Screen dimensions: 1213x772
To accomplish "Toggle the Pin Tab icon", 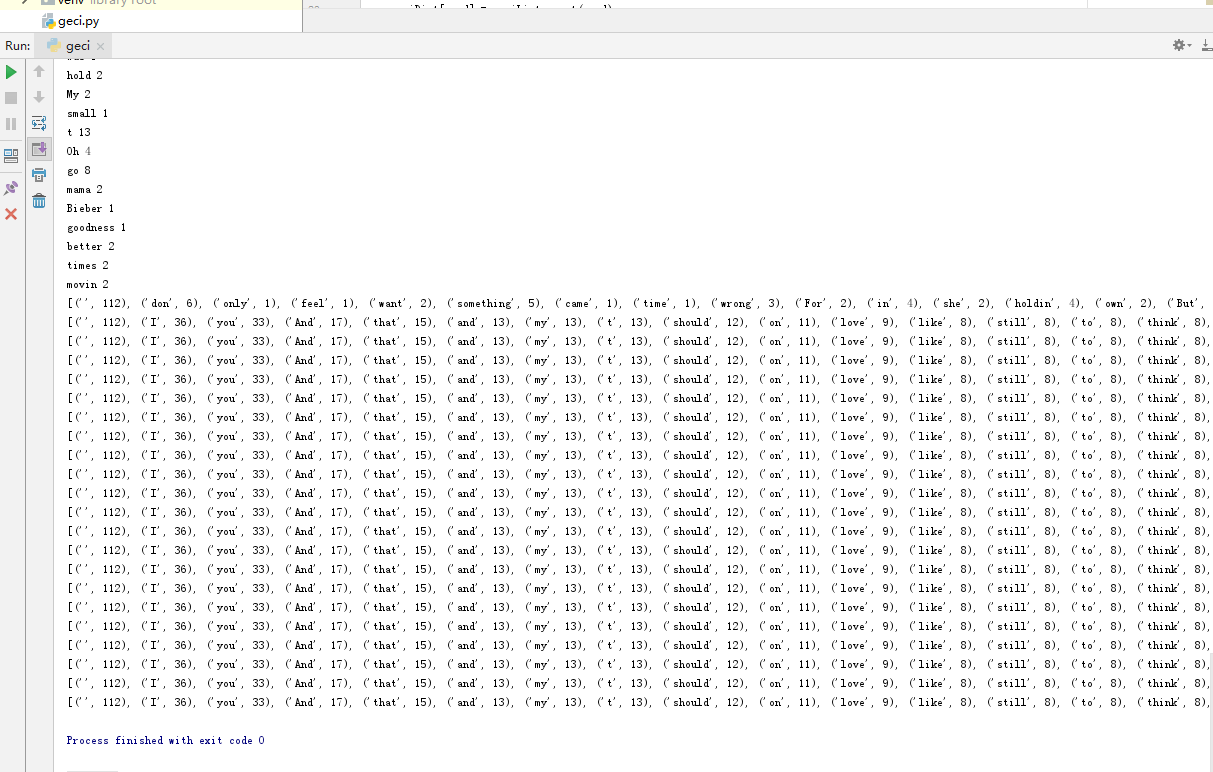I will coord(11,187).
